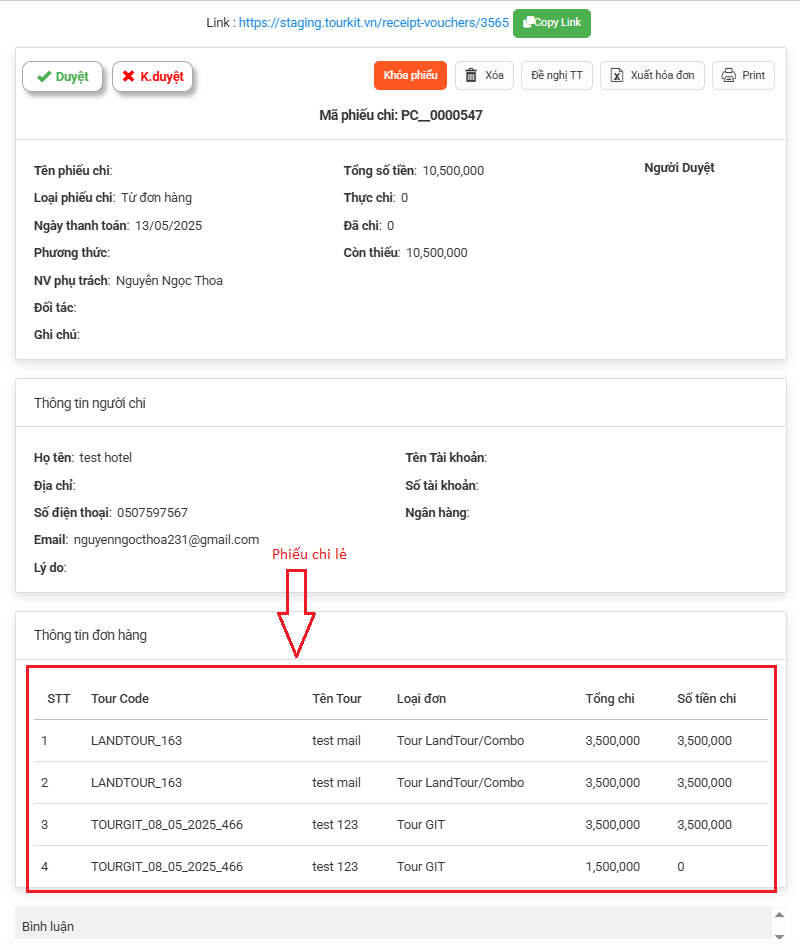Click the Đề nghị TT button

pos(556,75)
